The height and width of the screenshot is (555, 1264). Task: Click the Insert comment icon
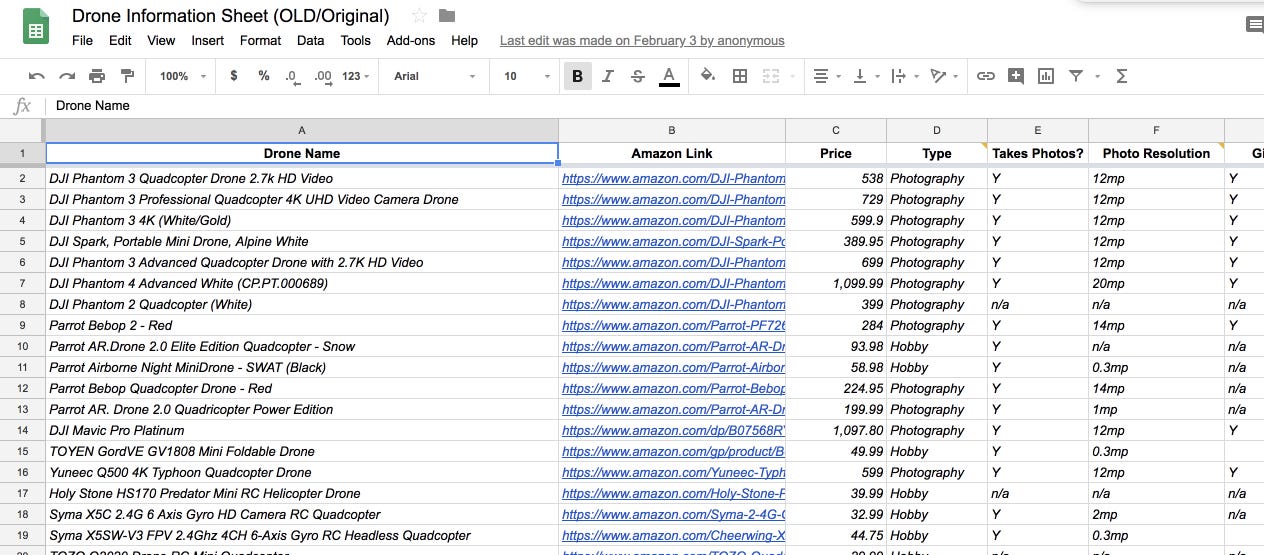[x=1016, y=76]
